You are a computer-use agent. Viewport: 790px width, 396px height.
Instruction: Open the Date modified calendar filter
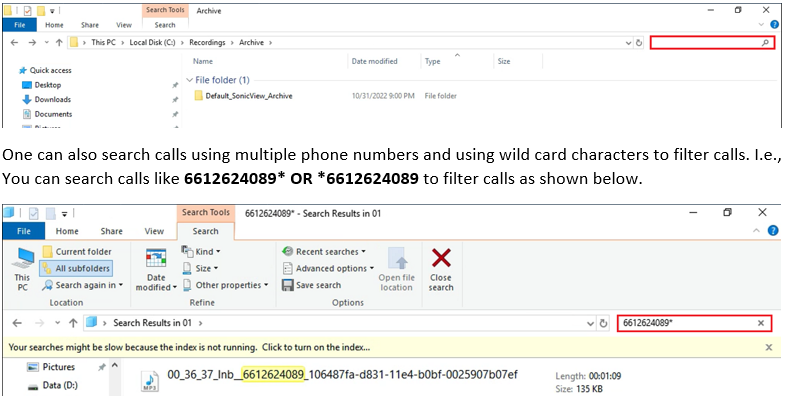tap(156, 270)
